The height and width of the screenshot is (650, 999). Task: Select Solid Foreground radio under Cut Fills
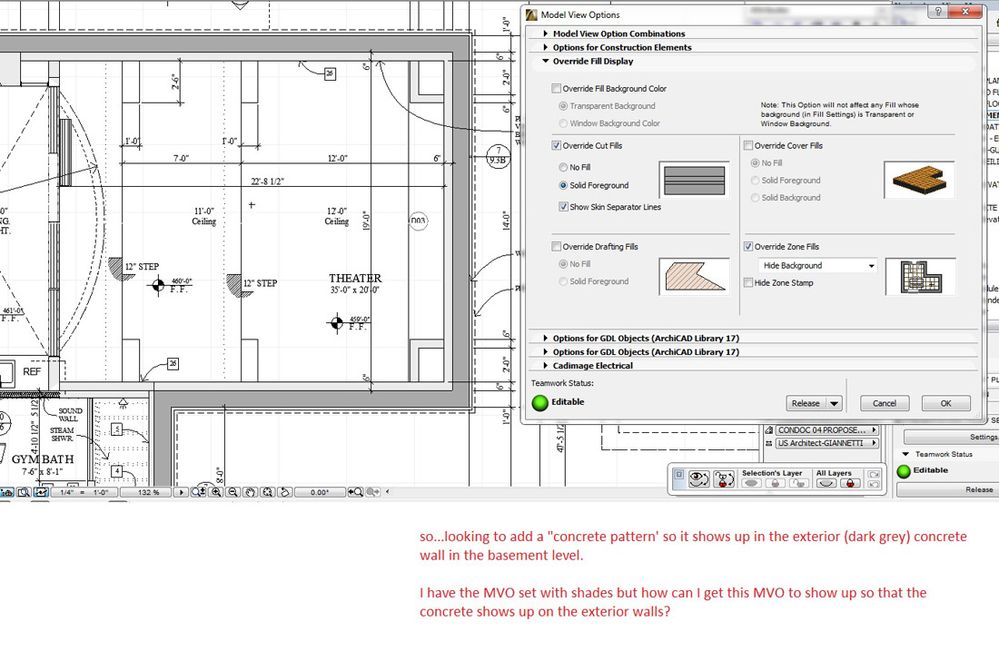click(563, 185)
